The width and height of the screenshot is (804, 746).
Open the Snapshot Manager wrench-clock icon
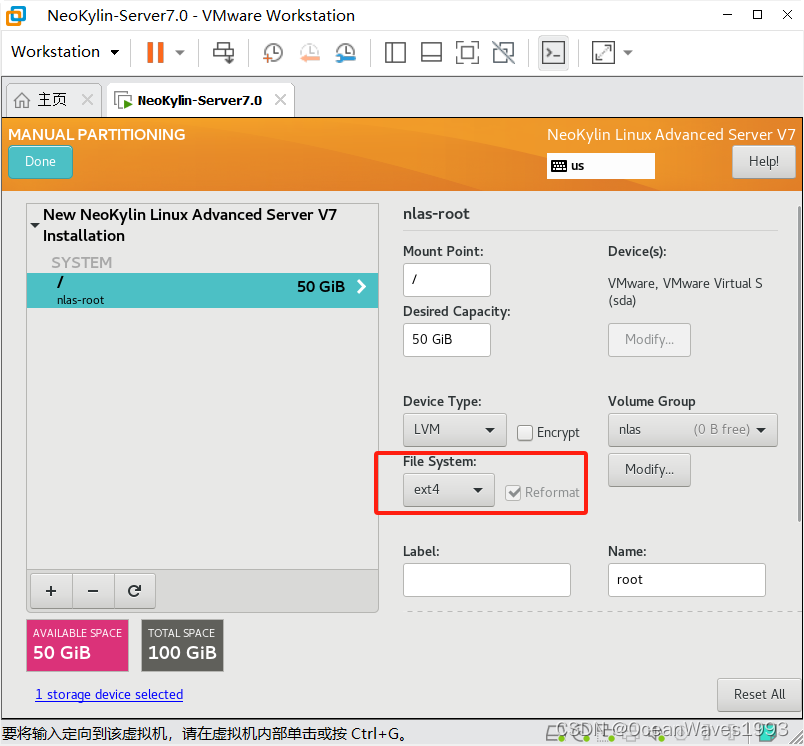pyautogui.click(x=346, y=52)
